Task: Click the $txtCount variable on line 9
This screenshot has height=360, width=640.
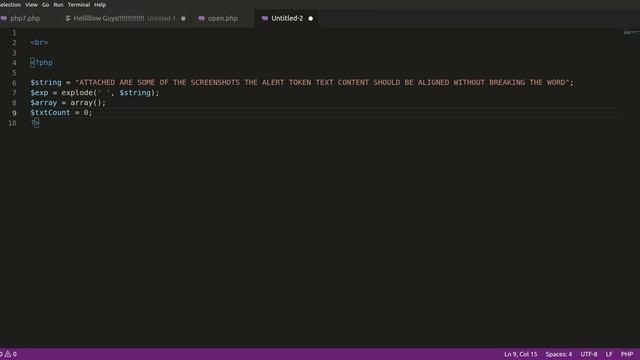Action: [50, 113]
